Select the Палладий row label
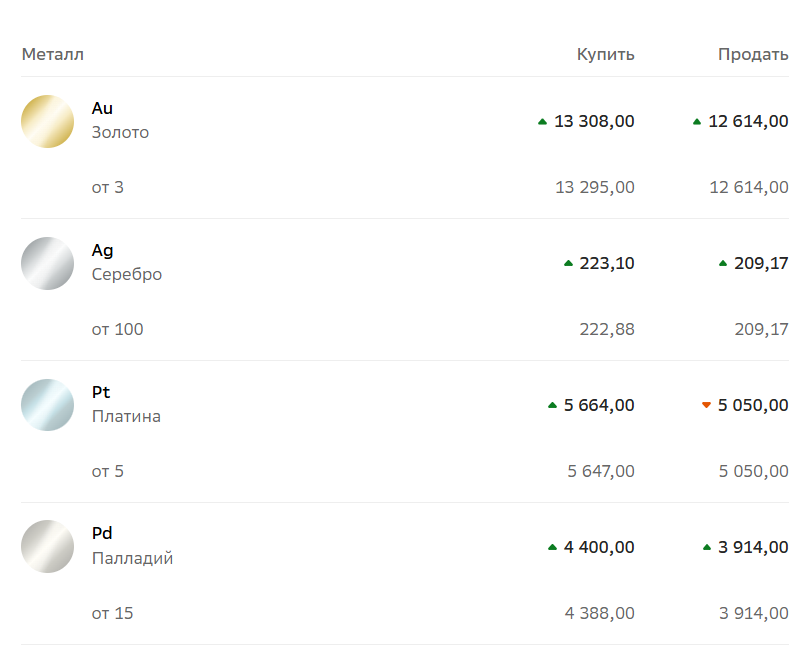 point(132,558)
